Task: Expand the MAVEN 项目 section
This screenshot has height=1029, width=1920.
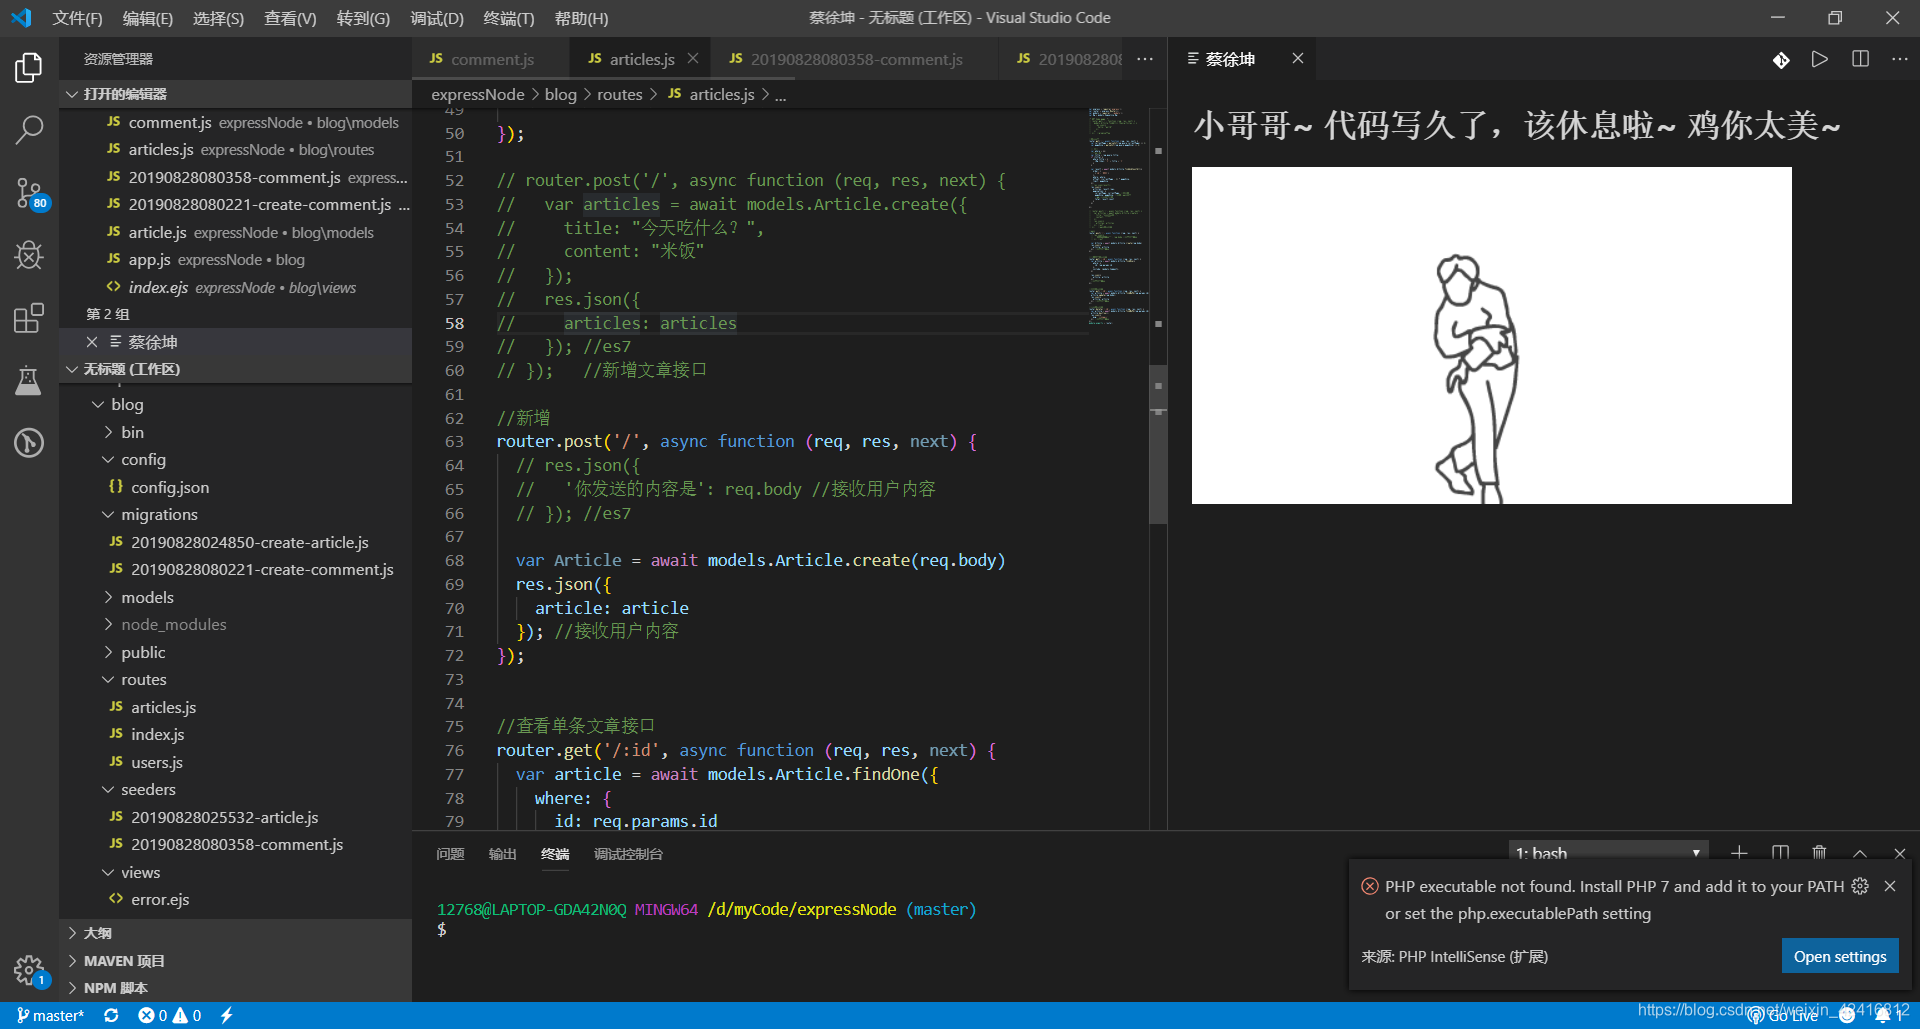Action: tap(235, 961)
